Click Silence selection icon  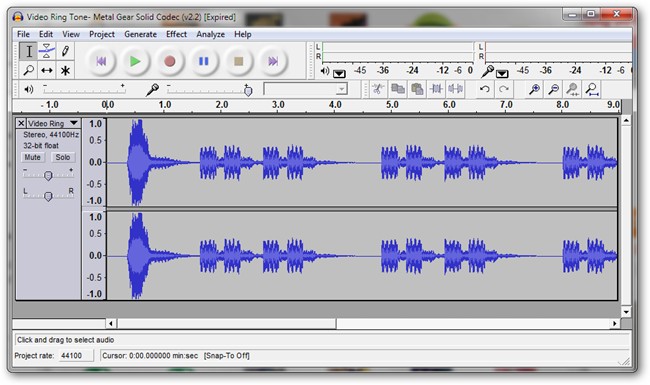pyautogui.click(x=455, y=89)
